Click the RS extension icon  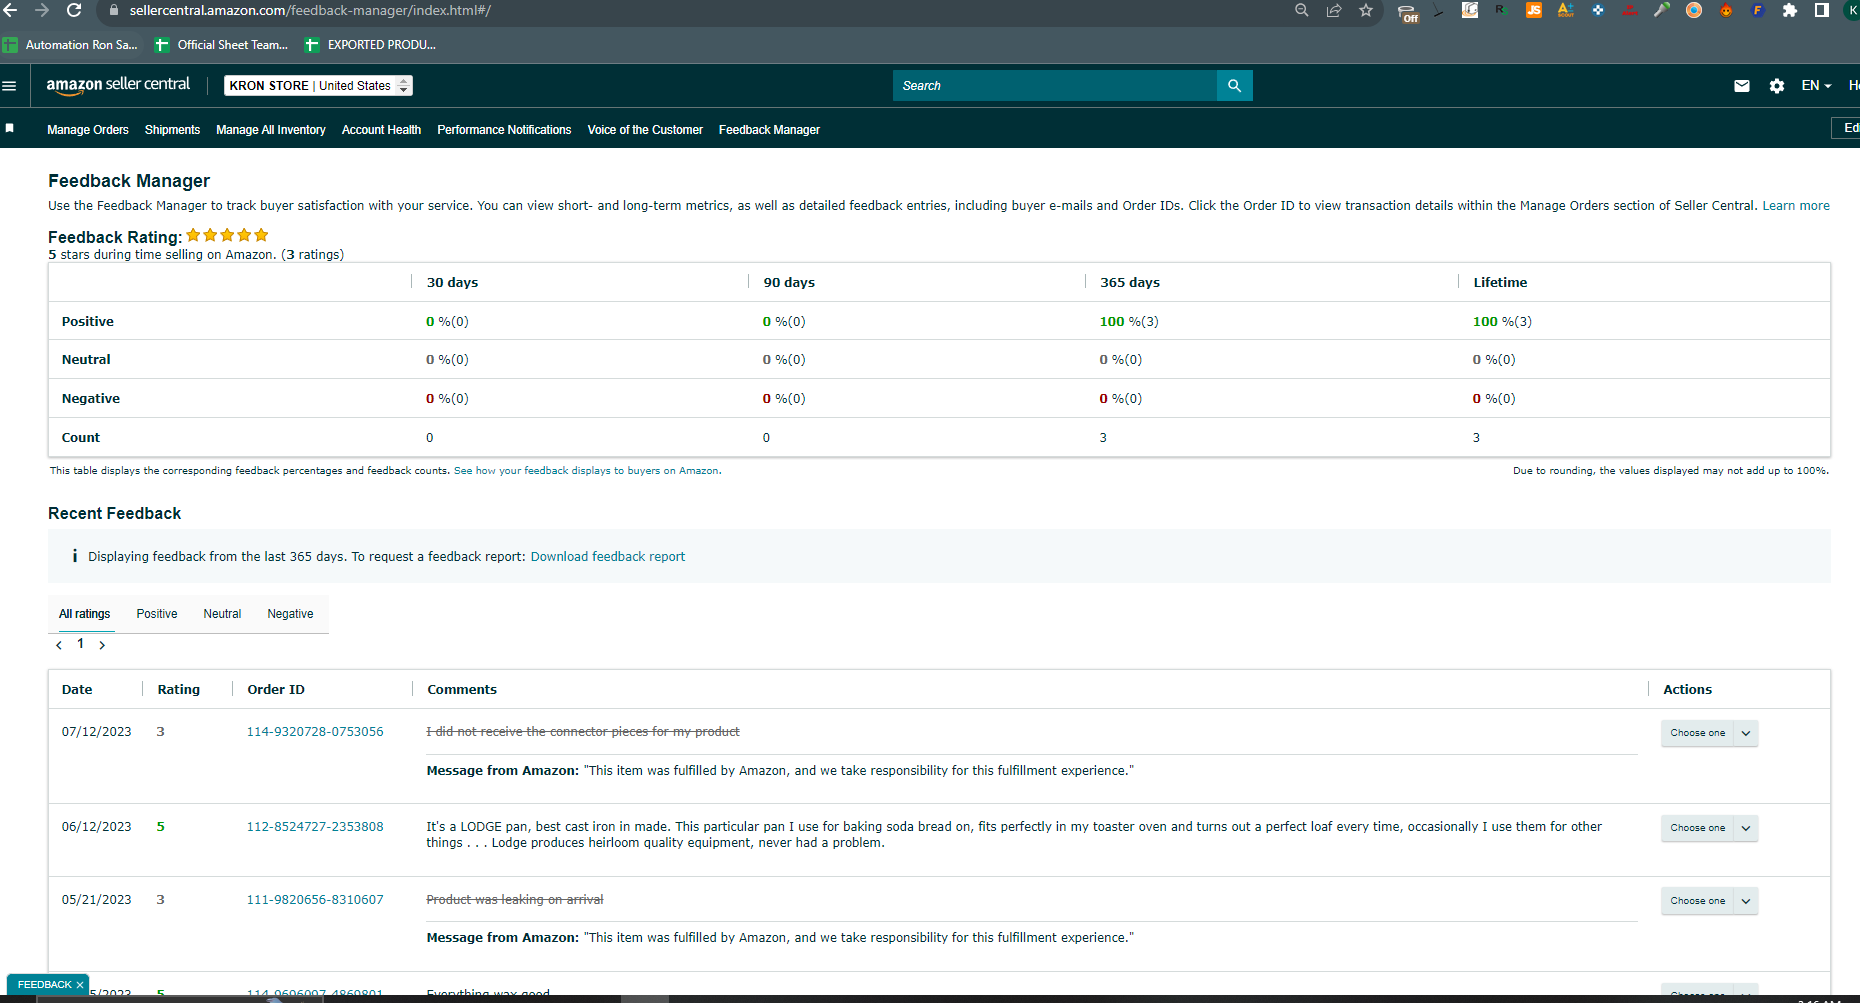(1502, 10)
